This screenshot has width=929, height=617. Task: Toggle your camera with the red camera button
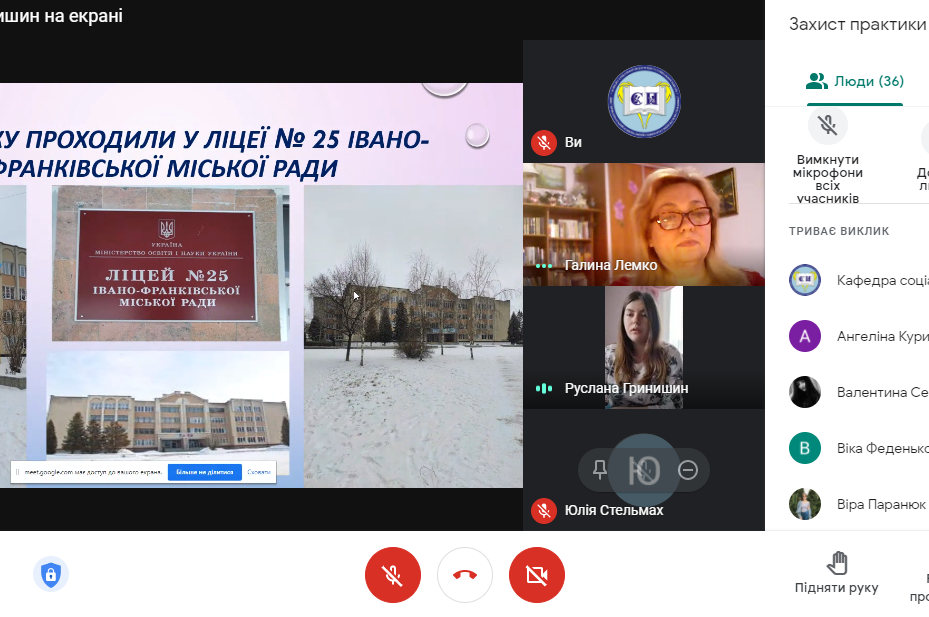click(537, 575)
